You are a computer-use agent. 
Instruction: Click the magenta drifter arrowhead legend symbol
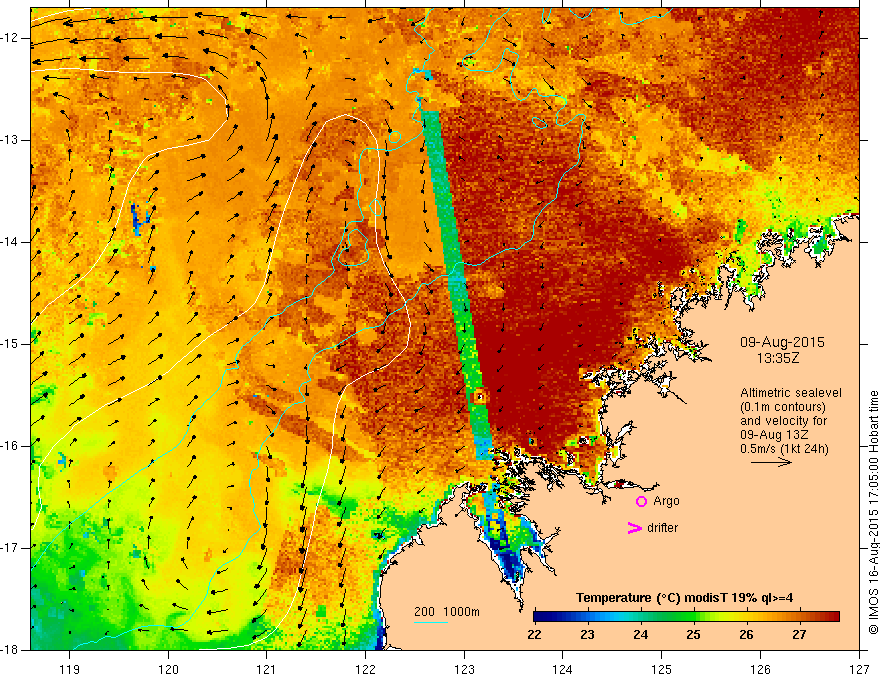[x=634, y=528]
